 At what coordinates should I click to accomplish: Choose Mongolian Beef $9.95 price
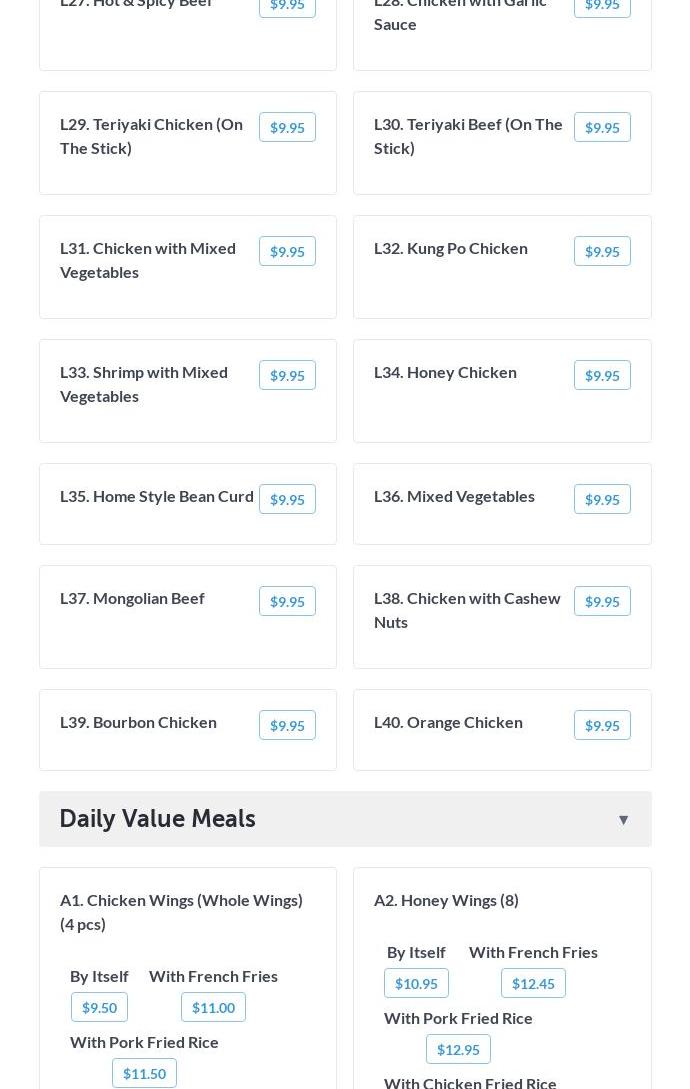pyautogui.click(x=287, y=602)
